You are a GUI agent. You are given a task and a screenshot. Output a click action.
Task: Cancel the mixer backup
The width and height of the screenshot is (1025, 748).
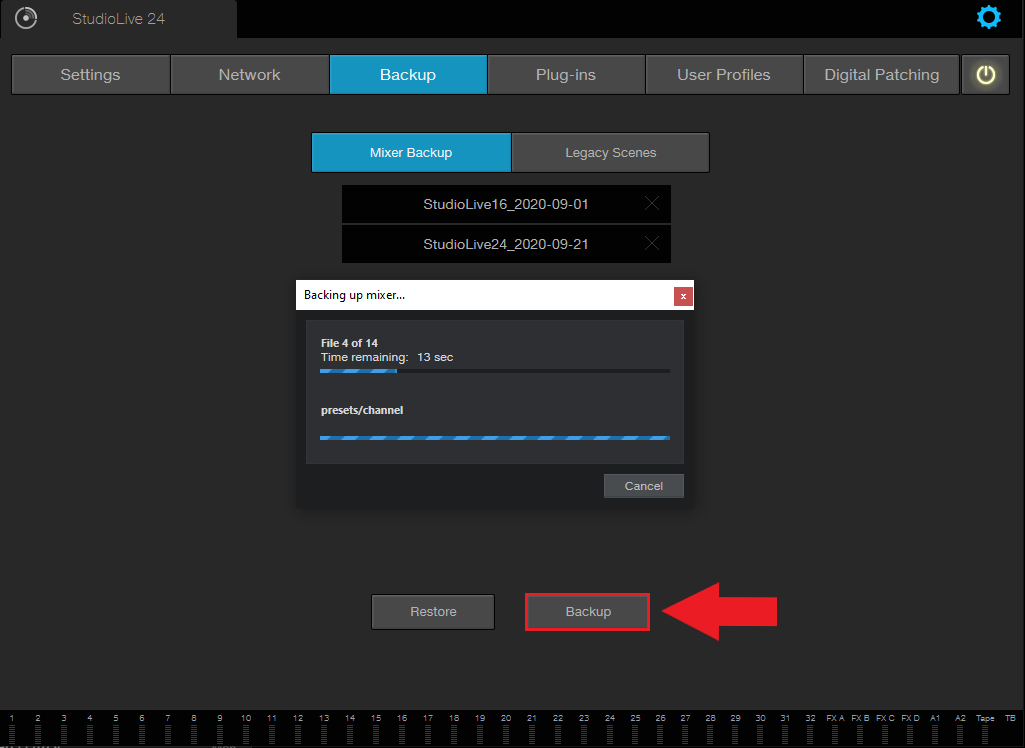click(644, 486)
